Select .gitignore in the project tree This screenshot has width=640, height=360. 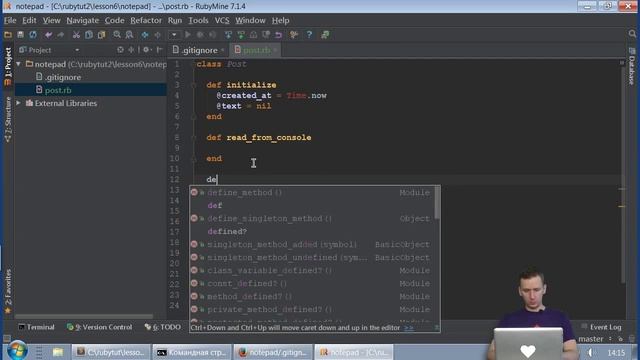(x=59, y=77)
